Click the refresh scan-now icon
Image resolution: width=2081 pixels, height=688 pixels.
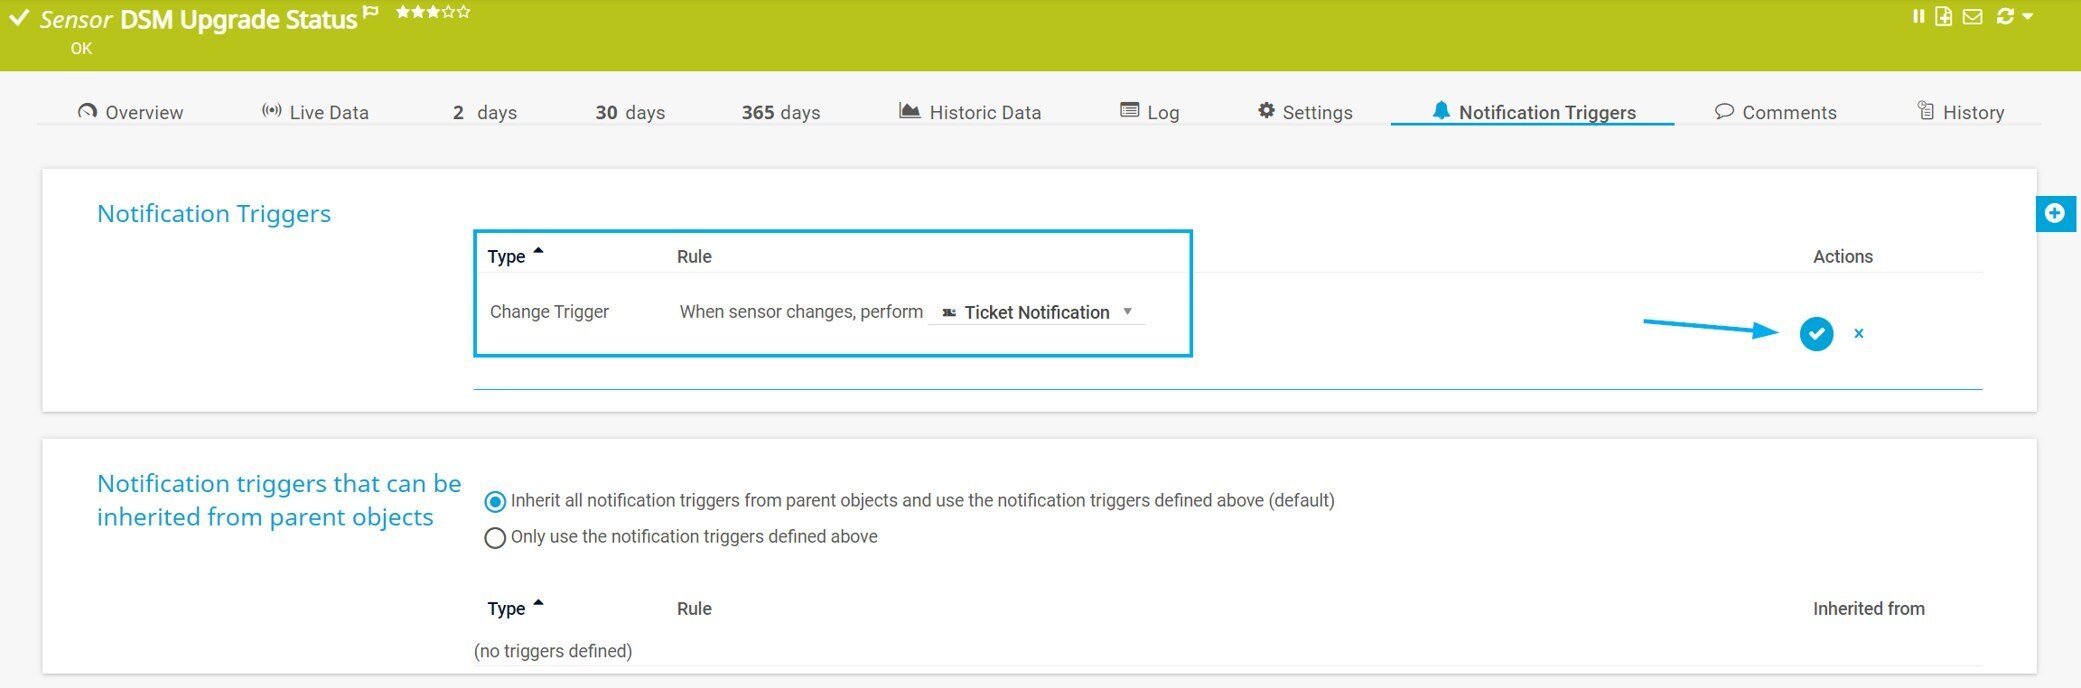tap(2004, 17)
